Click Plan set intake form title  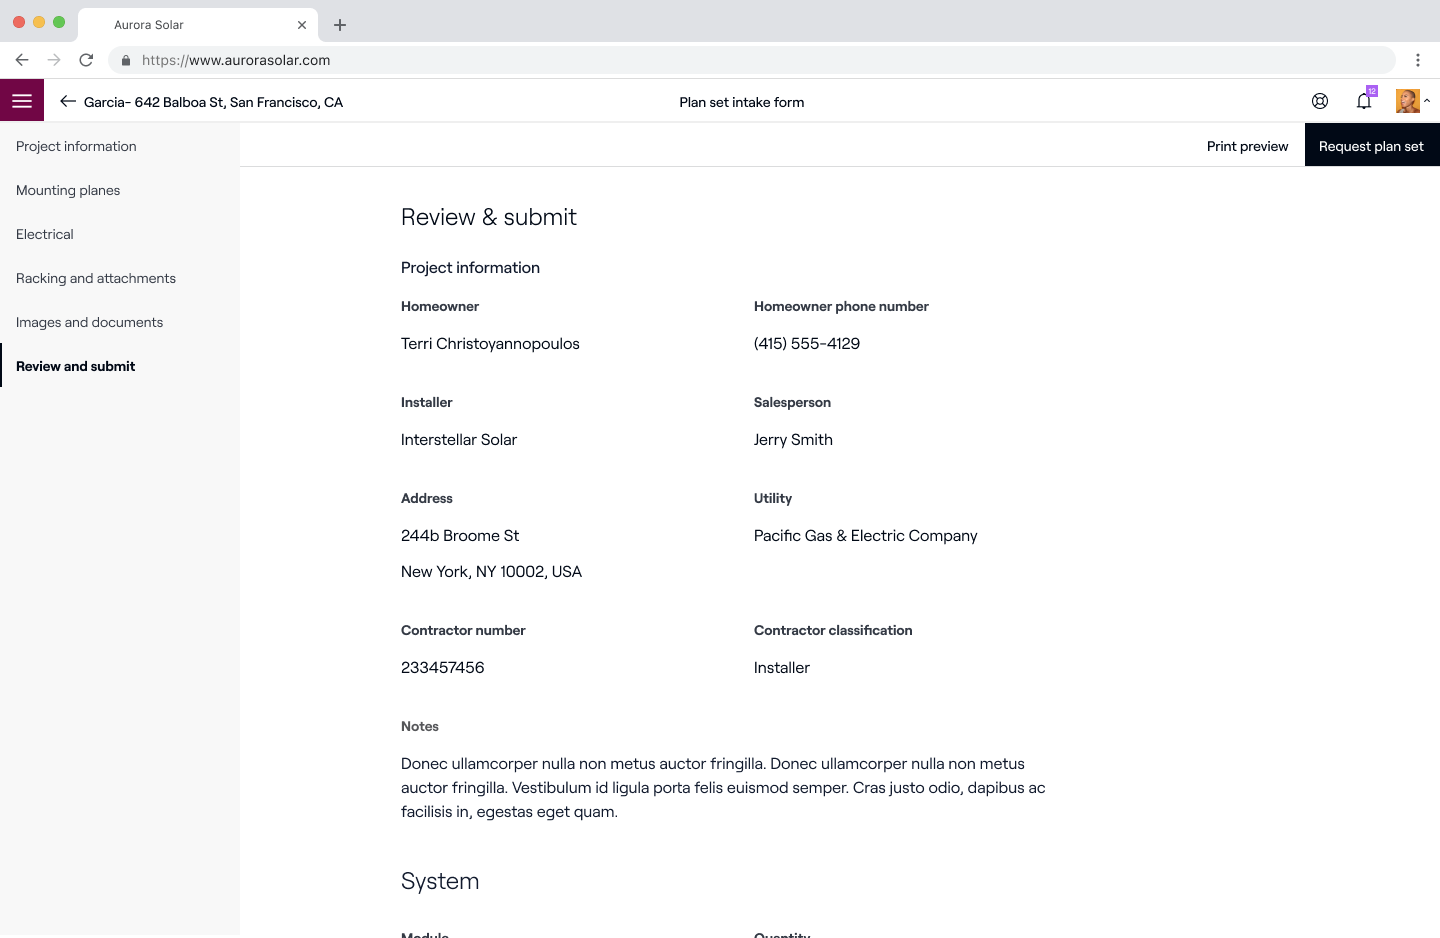[742, 102]
